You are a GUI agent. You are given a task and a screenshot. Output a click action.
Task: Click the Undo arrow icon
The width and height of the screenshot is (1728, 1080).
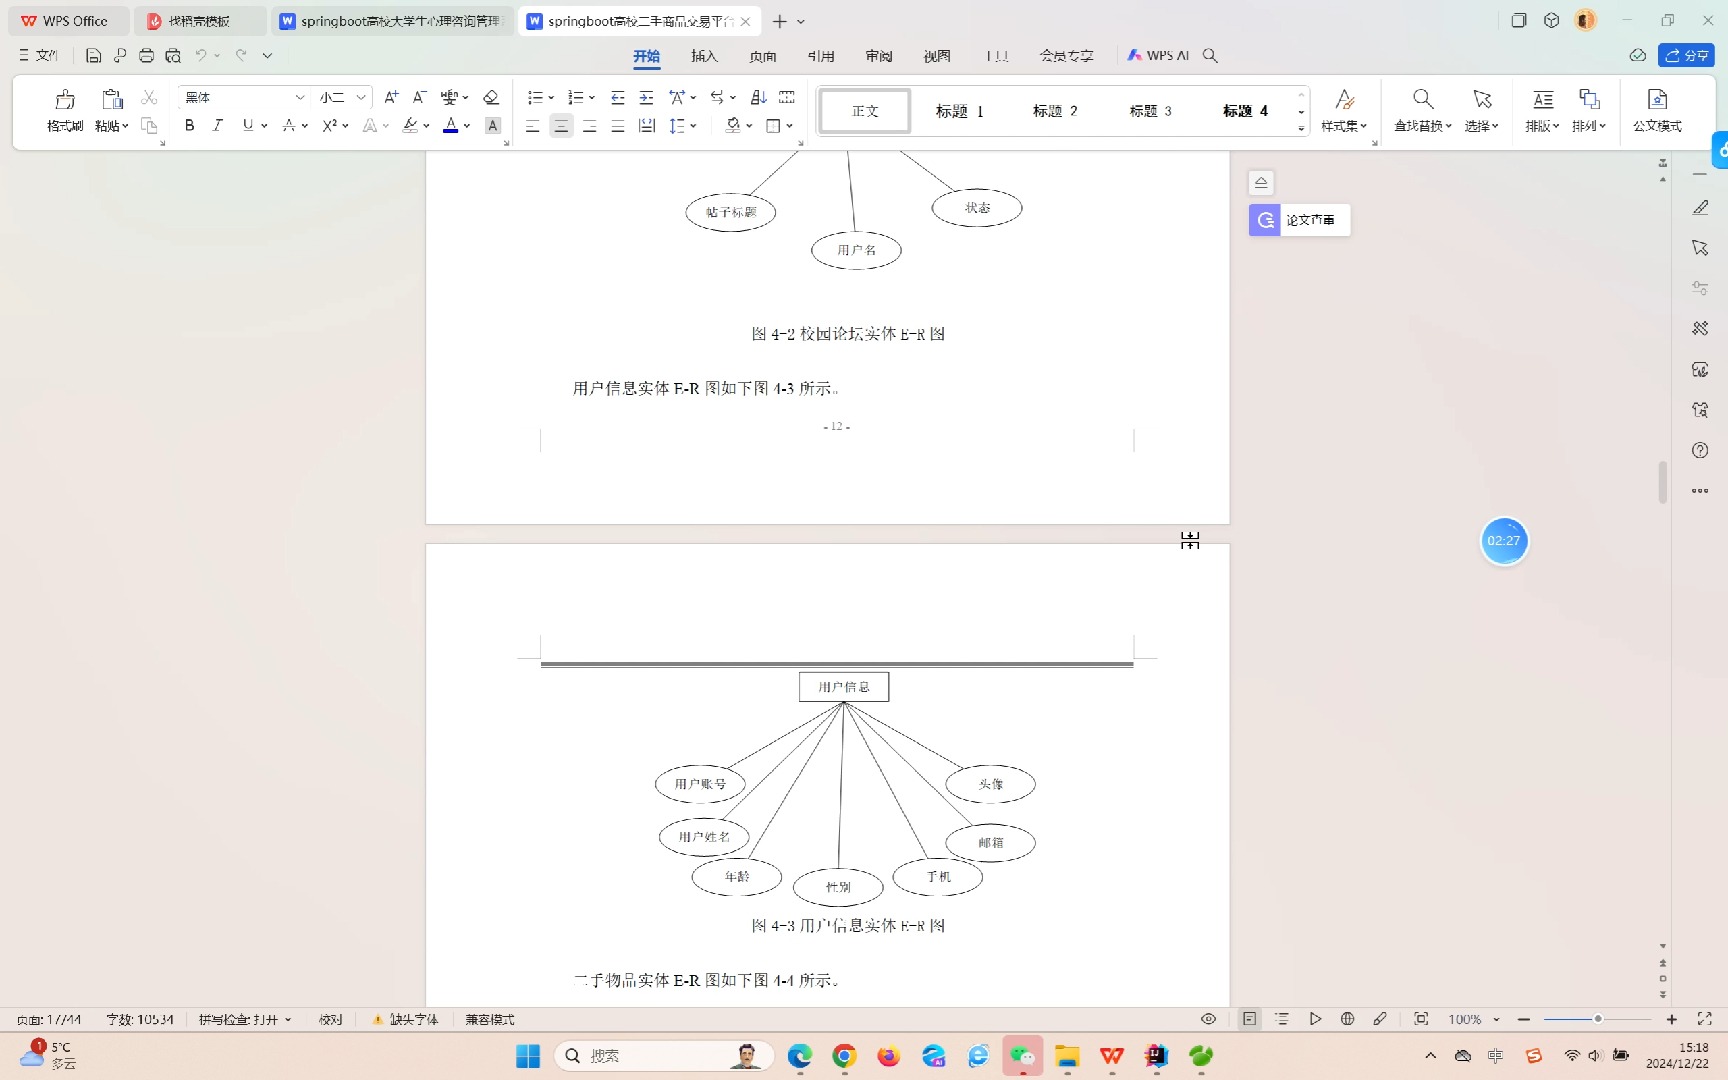(x=201, y=56)
